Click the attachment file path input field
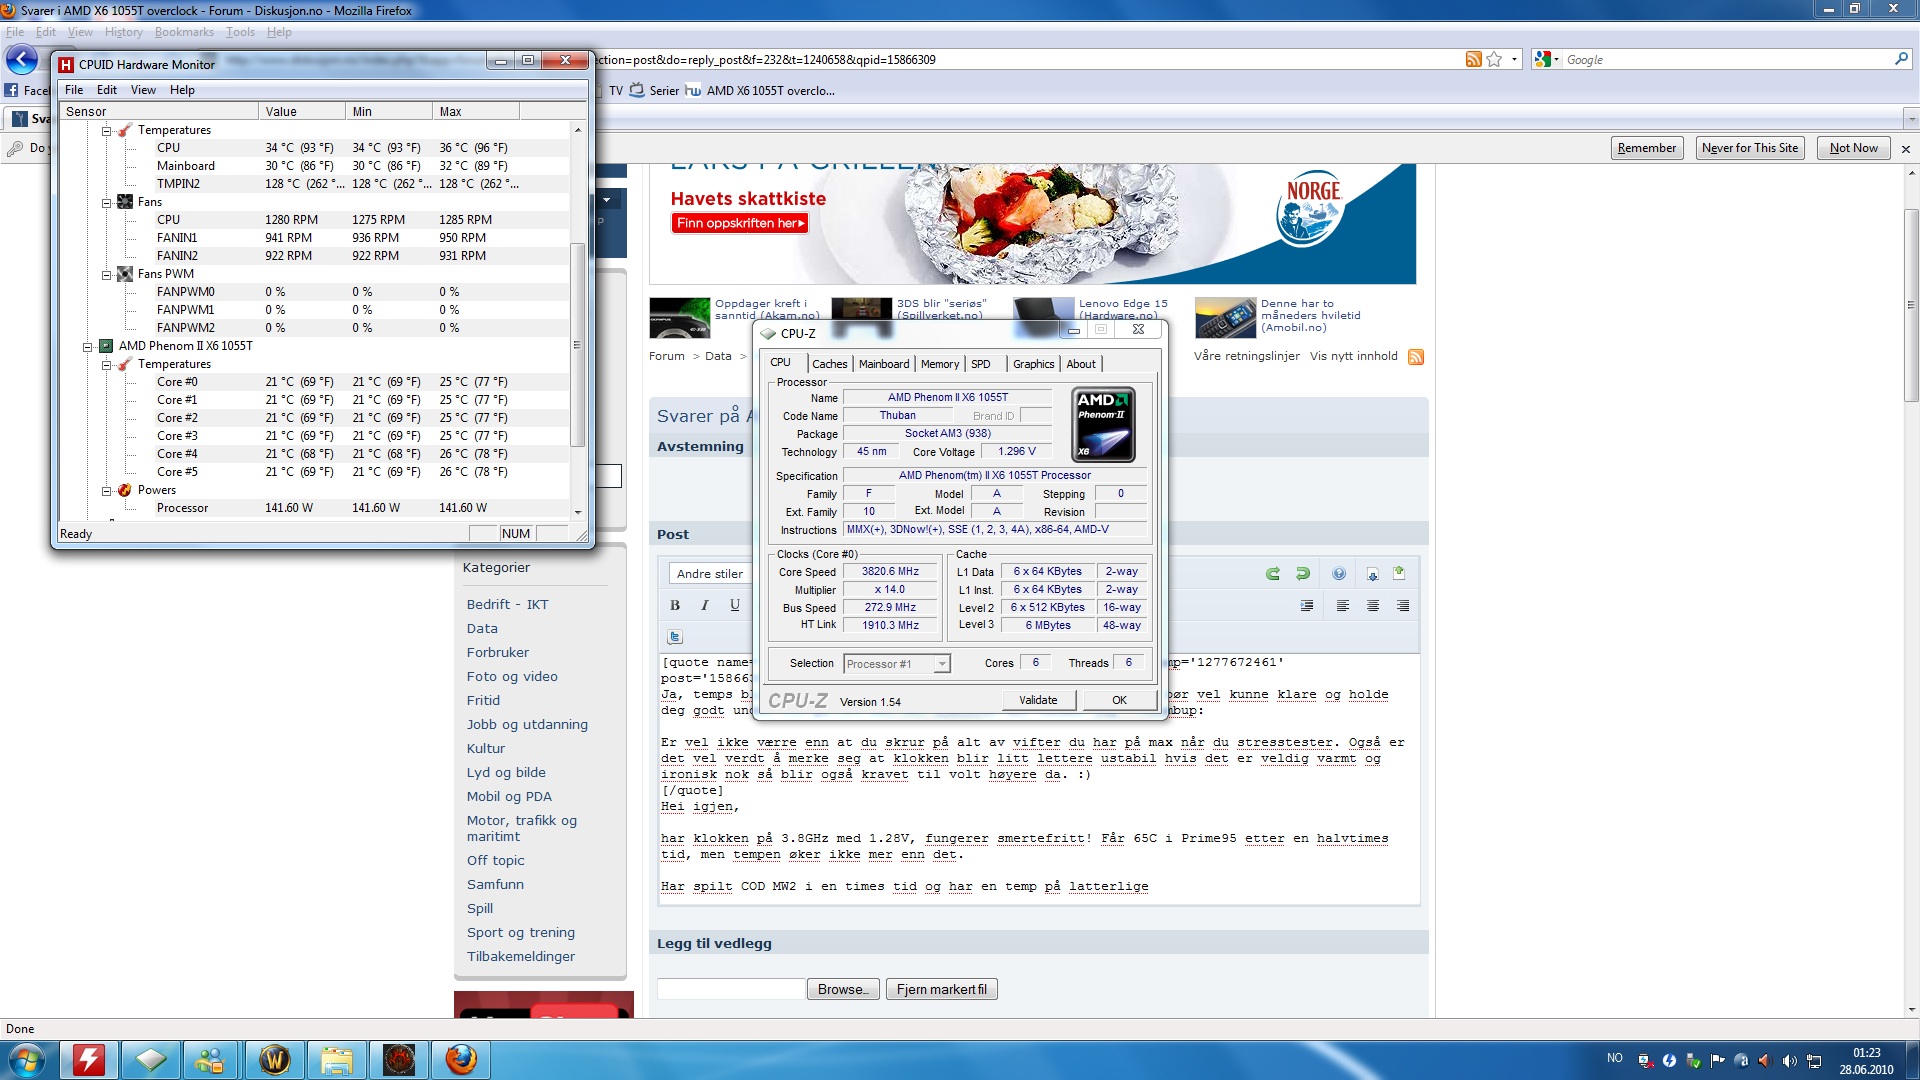The image size is (1920, 1080). 731,989
